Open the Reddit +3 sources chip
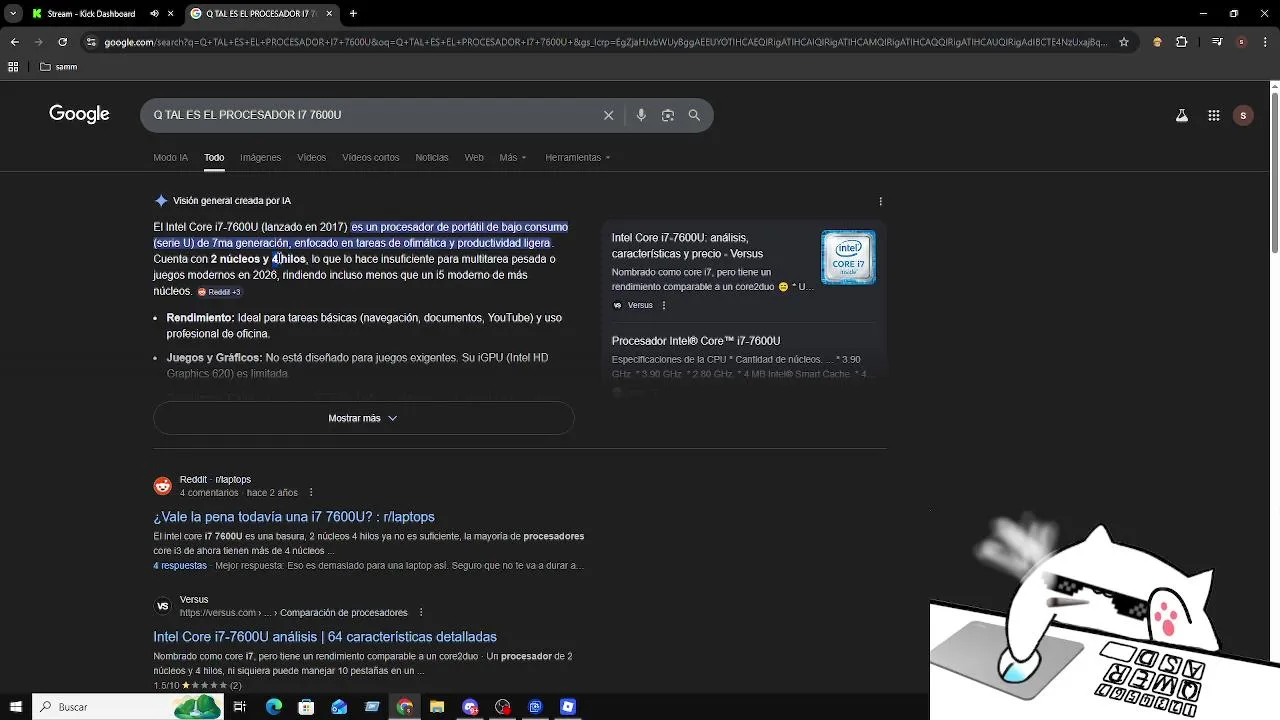Screen dimensions: 1280x720 220,292
